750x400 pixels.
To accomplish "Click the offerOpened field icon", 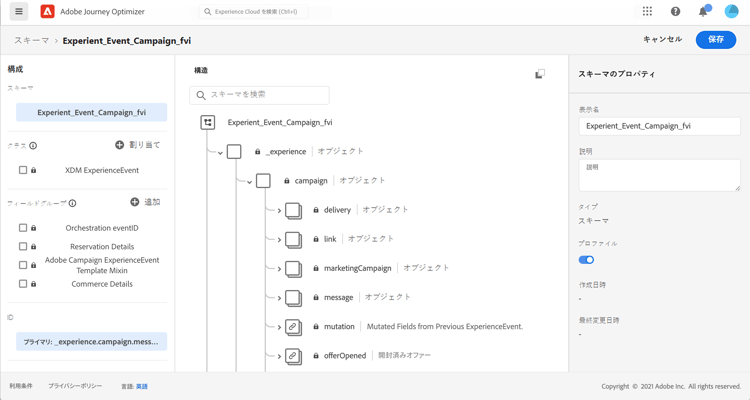I will (x=293, y=356).
